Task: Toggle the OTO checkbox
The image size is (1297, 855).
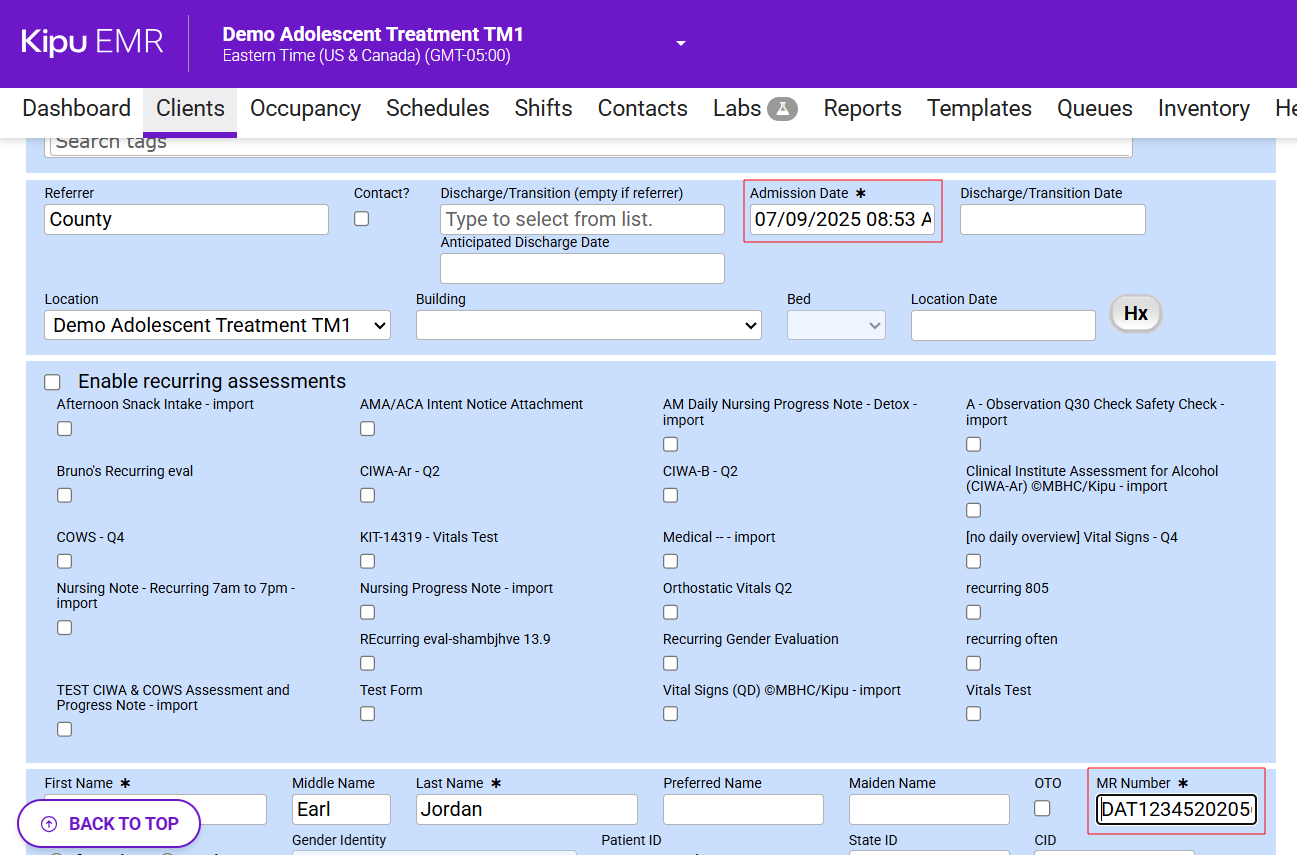Action: click(x=1042, y=808)
